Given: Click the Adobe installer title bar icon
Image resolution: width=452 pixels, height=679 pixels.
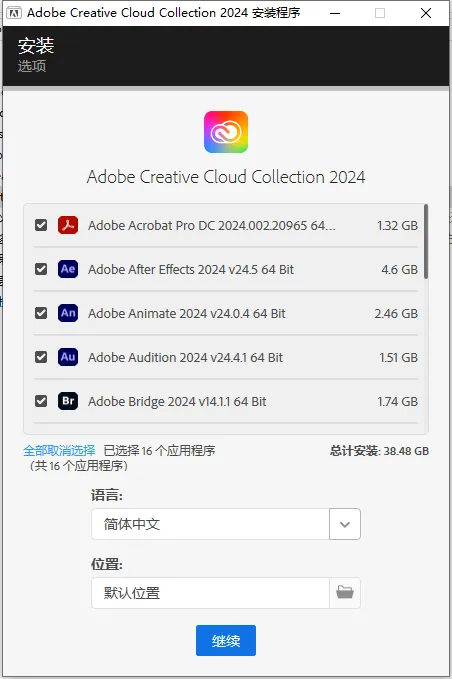Looking at the screenshot, I should pyautogui.click(x=14, y=13).
